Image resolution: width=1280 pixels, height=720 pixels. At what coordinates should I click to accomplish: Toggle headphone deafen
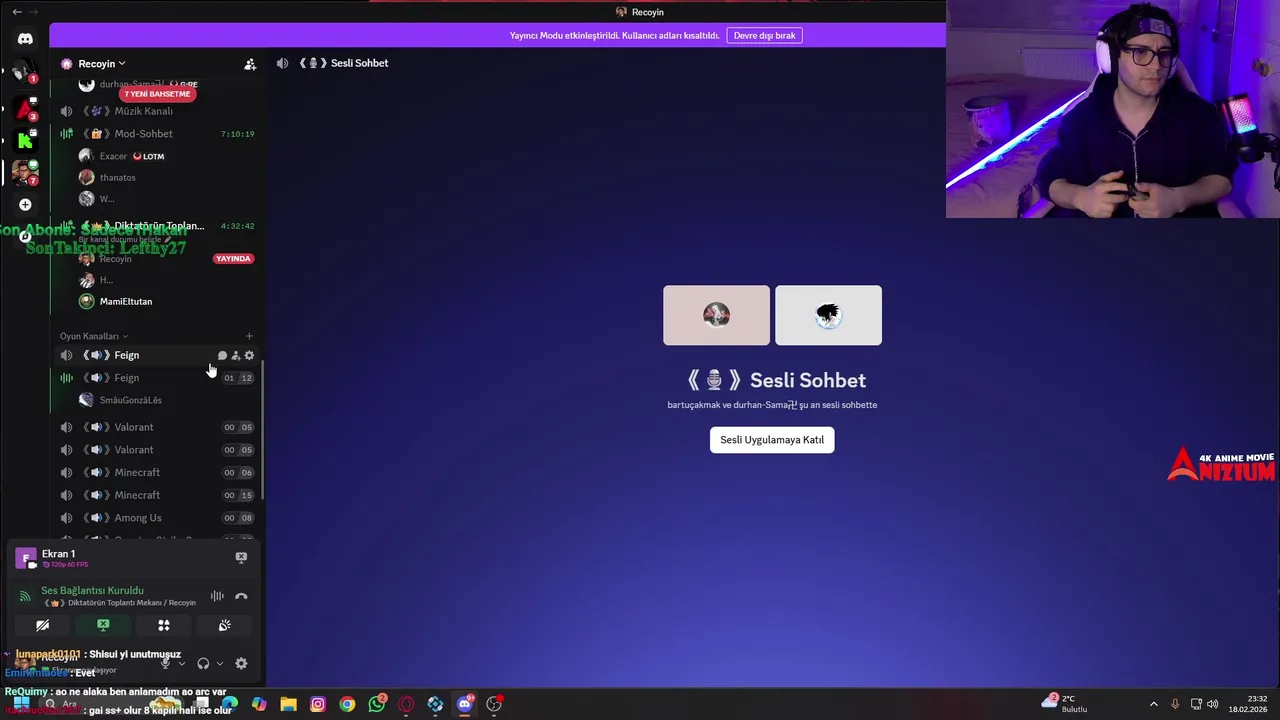[x=203, y=663]
